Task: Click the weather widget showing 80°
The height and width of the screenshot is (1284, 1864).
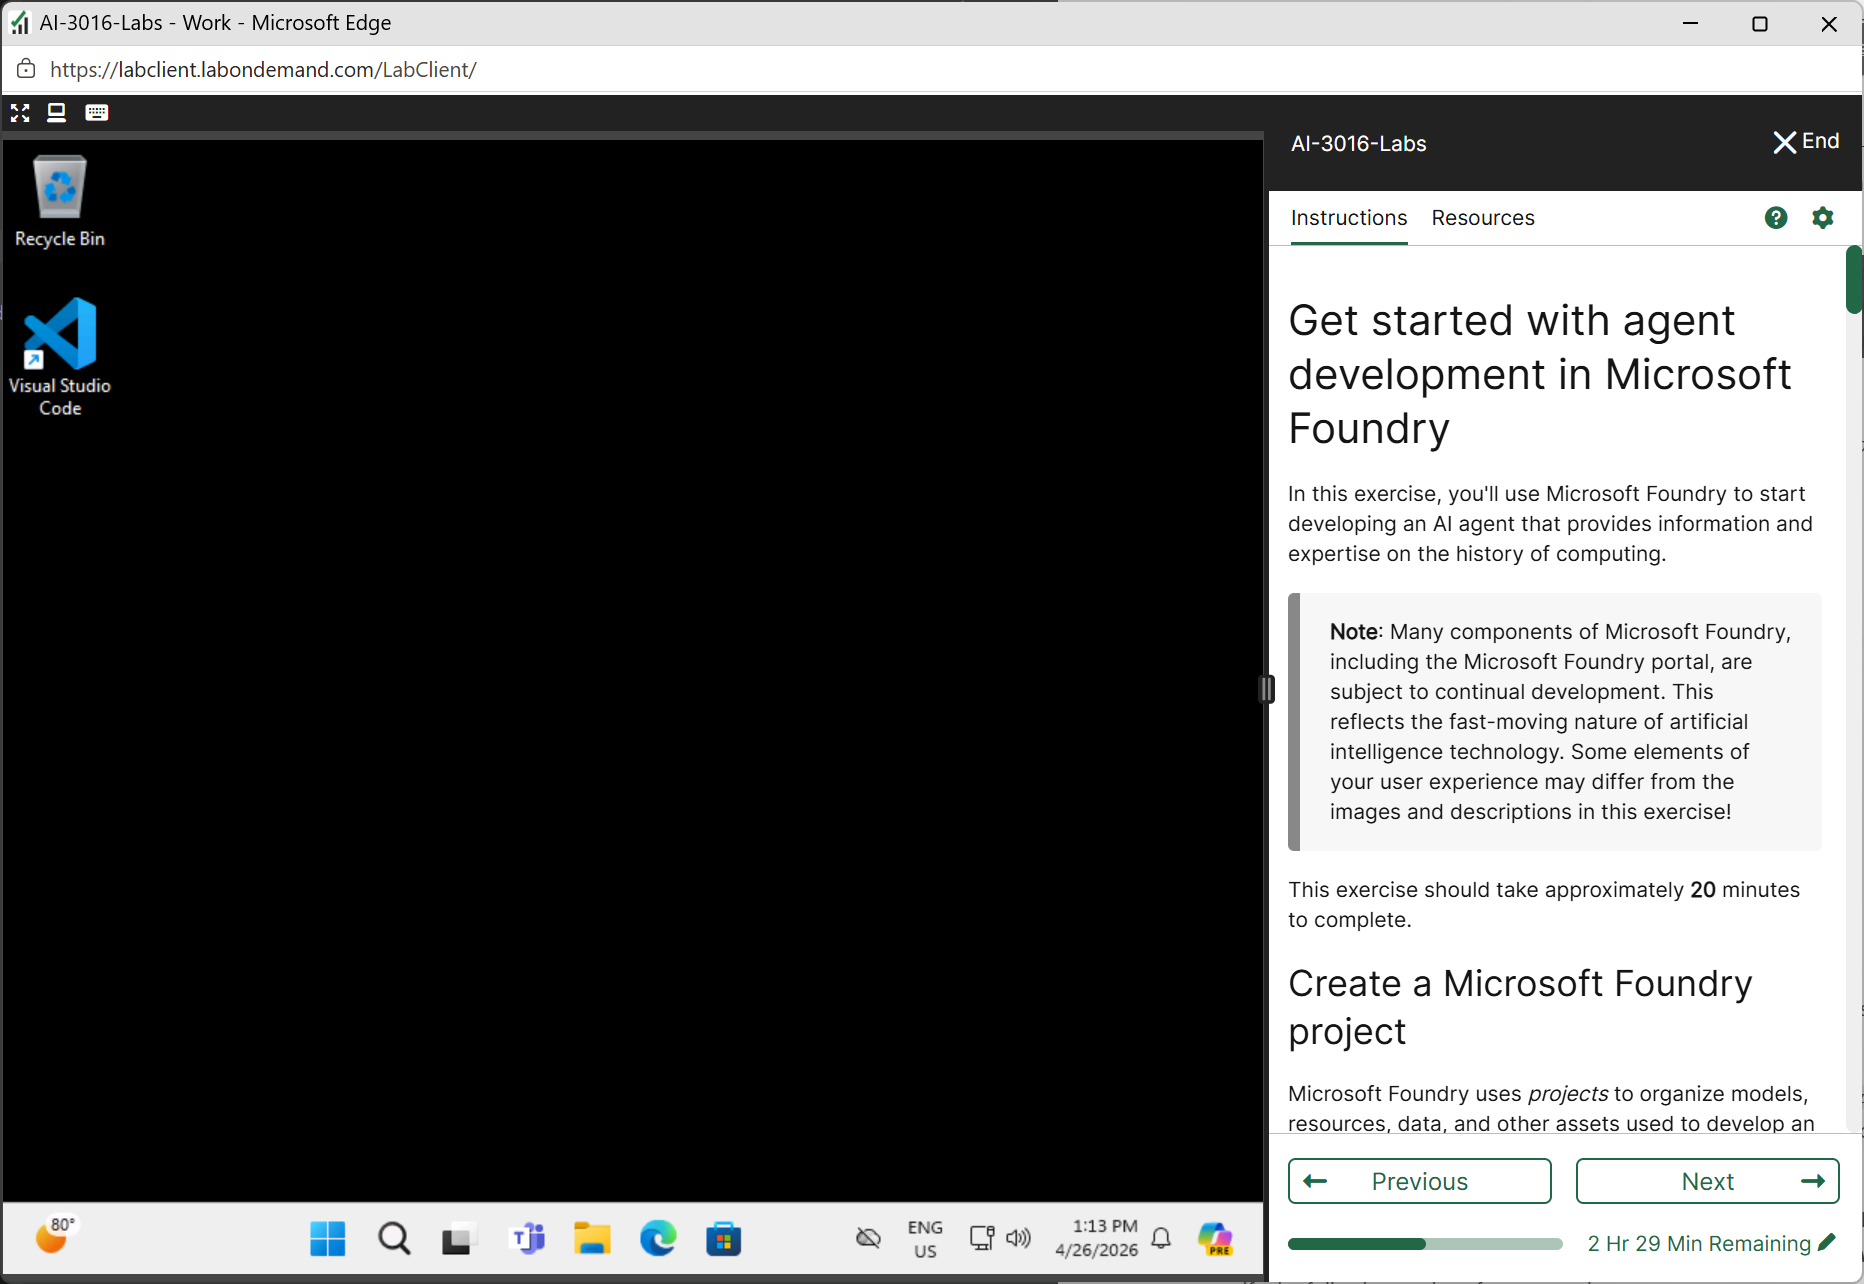Action: pos(56,1235)
